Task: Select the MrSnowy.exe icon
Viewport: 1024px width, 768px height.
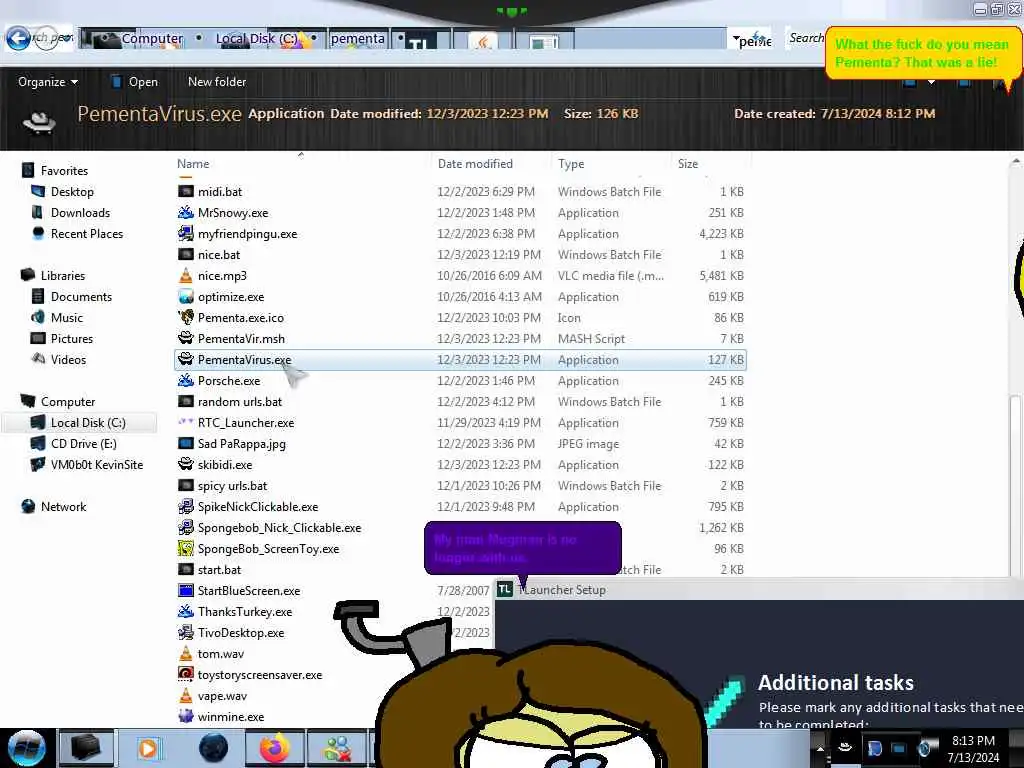Action: point(186,213)
